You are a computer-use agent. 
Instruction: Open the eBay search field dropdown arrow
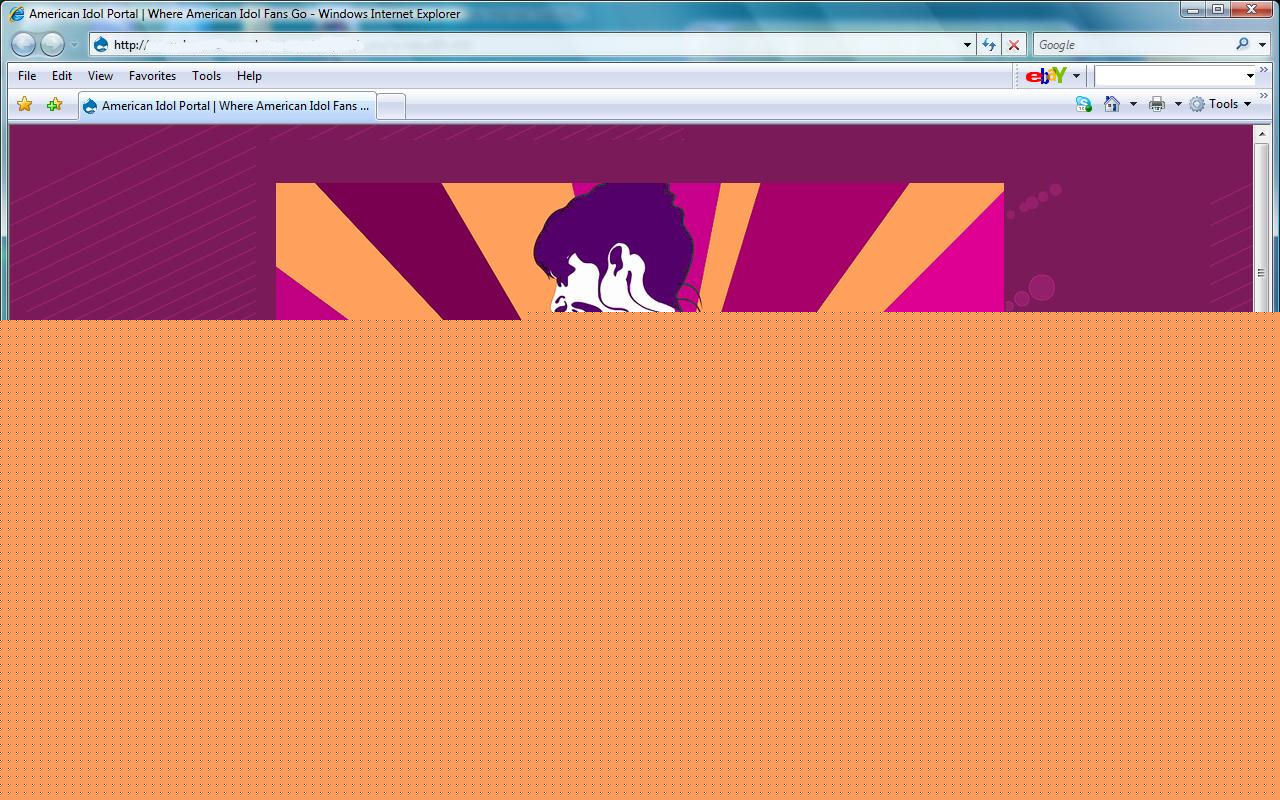coord(1250,76)
